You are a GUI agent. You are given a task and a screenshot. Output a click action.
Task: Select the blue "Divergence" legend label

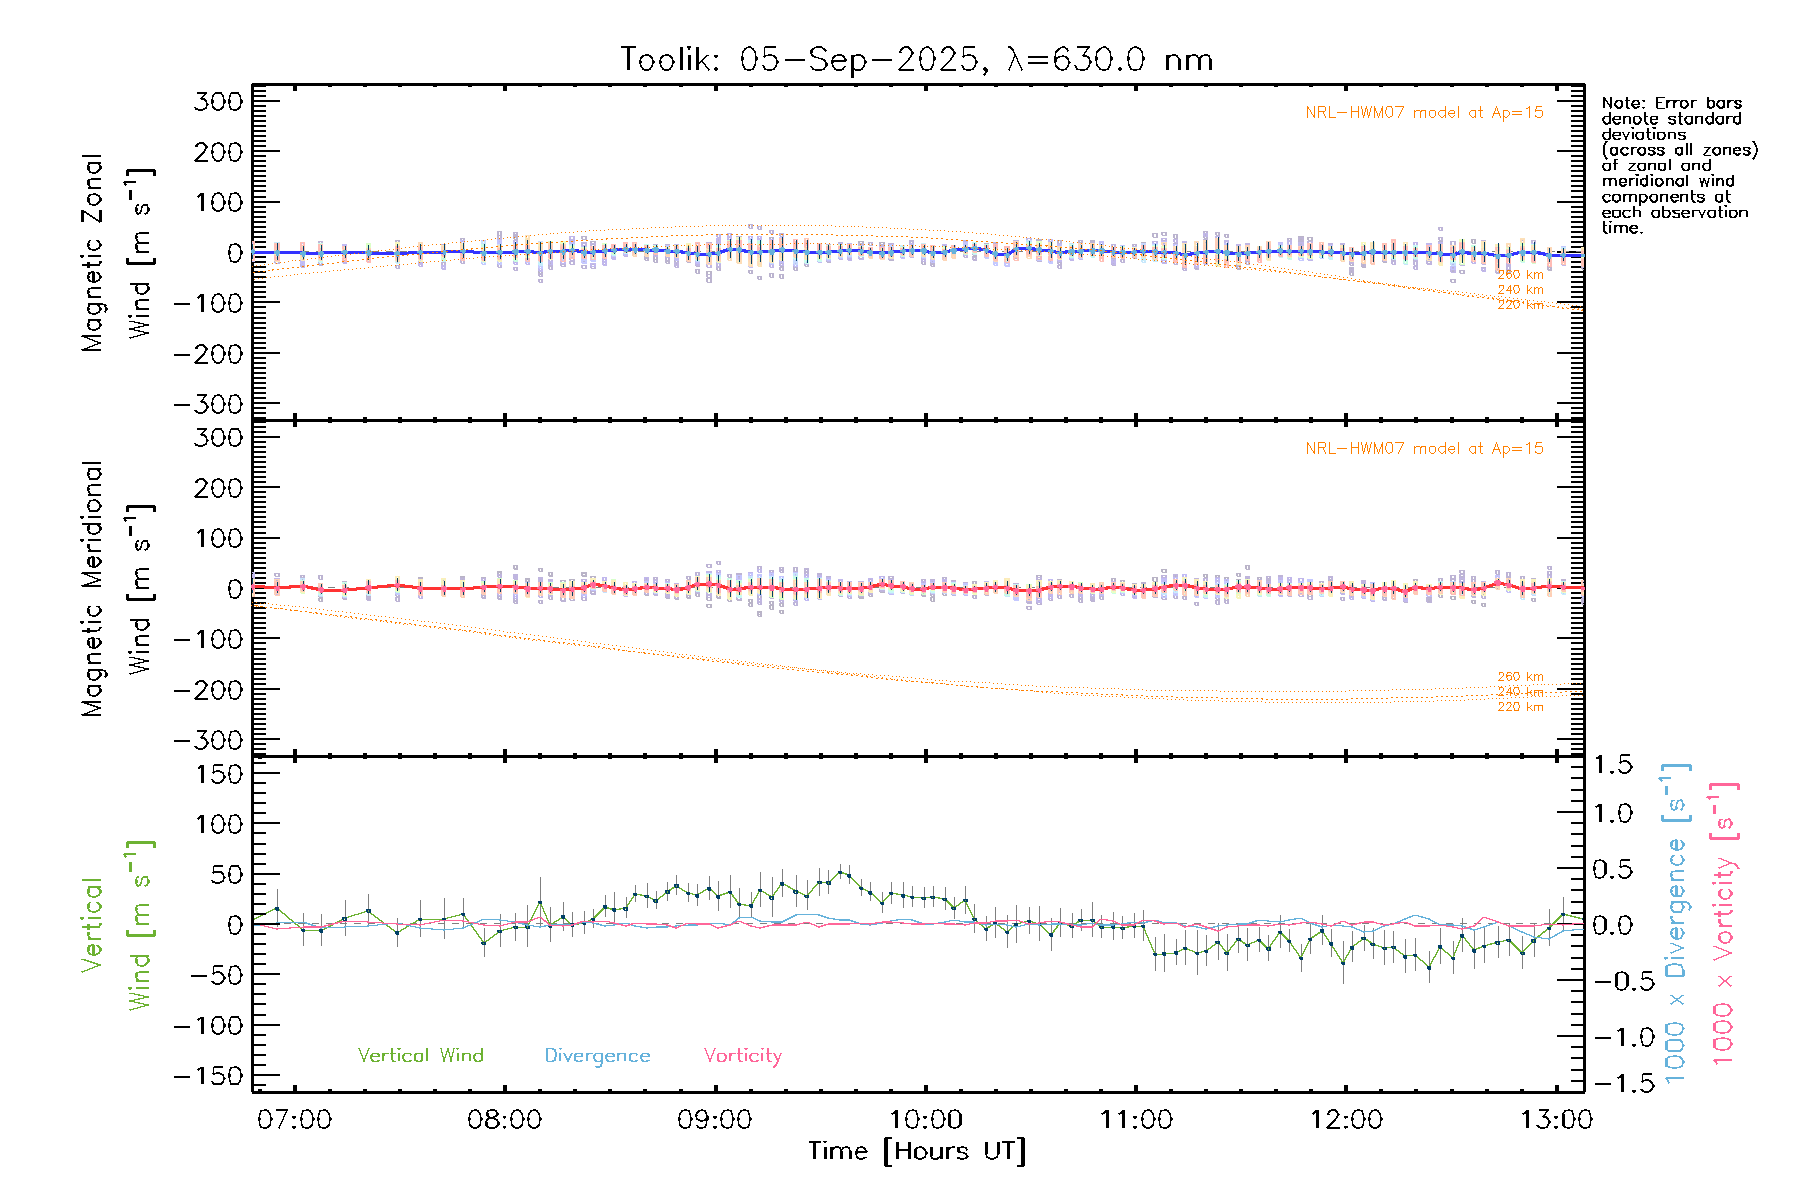click(597, 1055)
